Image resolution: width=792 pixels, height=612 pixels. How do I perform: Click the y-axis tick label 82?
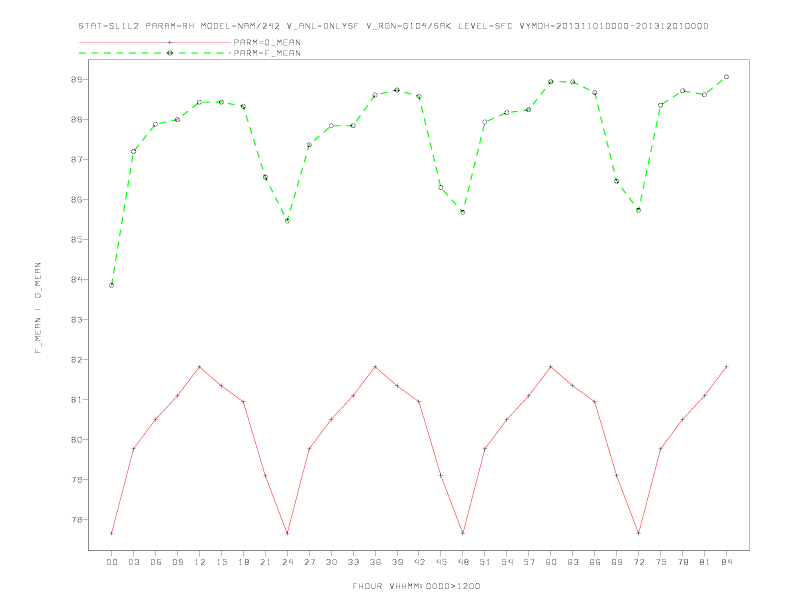coord(76,360)
